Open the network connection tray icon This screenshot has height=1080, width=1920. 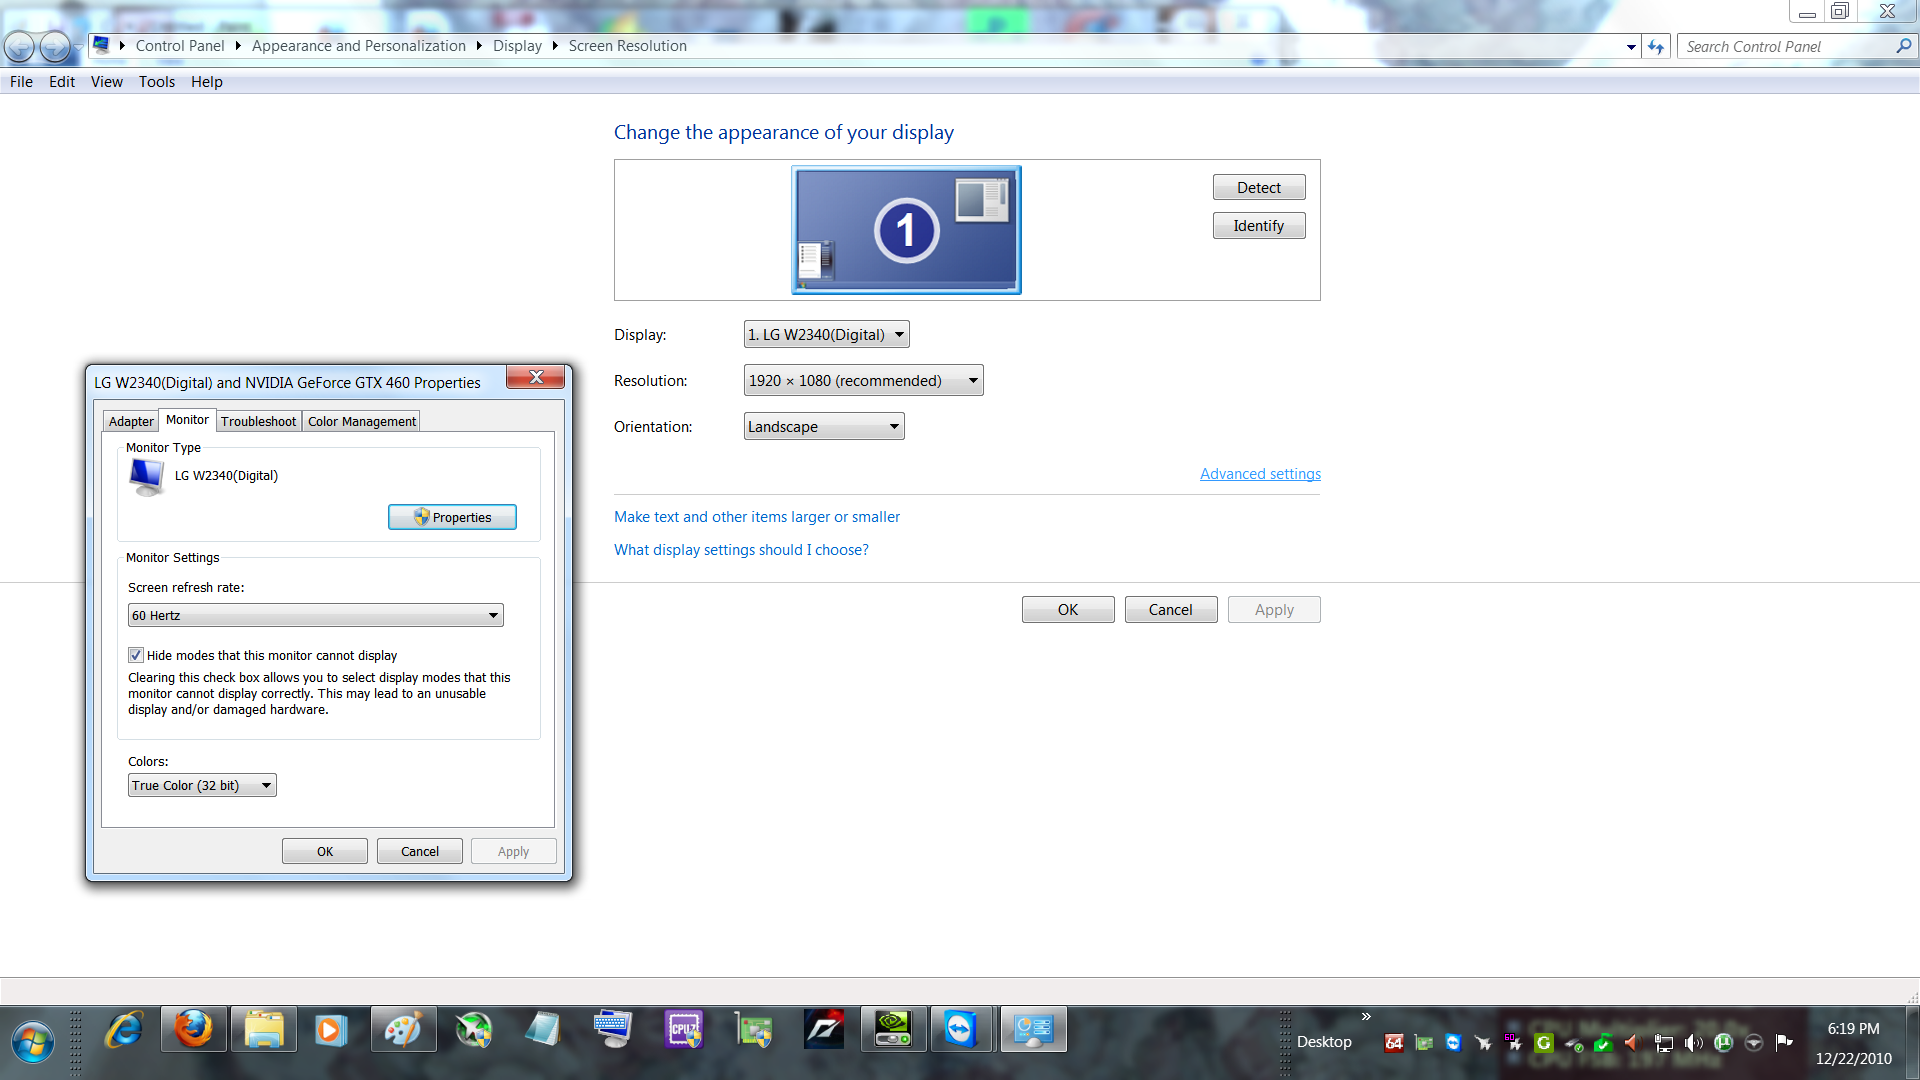[x=1663, y=1043]
